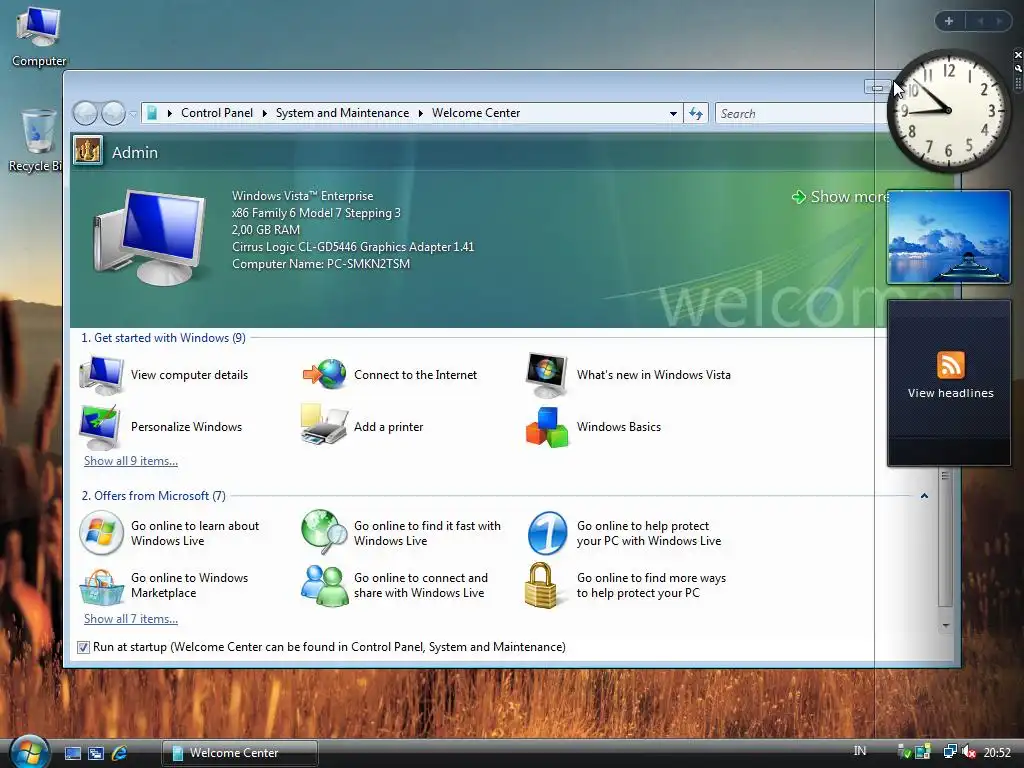Viewport: 1024px width, 768px height.
Task: Click Welcome Center scrollbar down arrow
Action: coord(945,626)
